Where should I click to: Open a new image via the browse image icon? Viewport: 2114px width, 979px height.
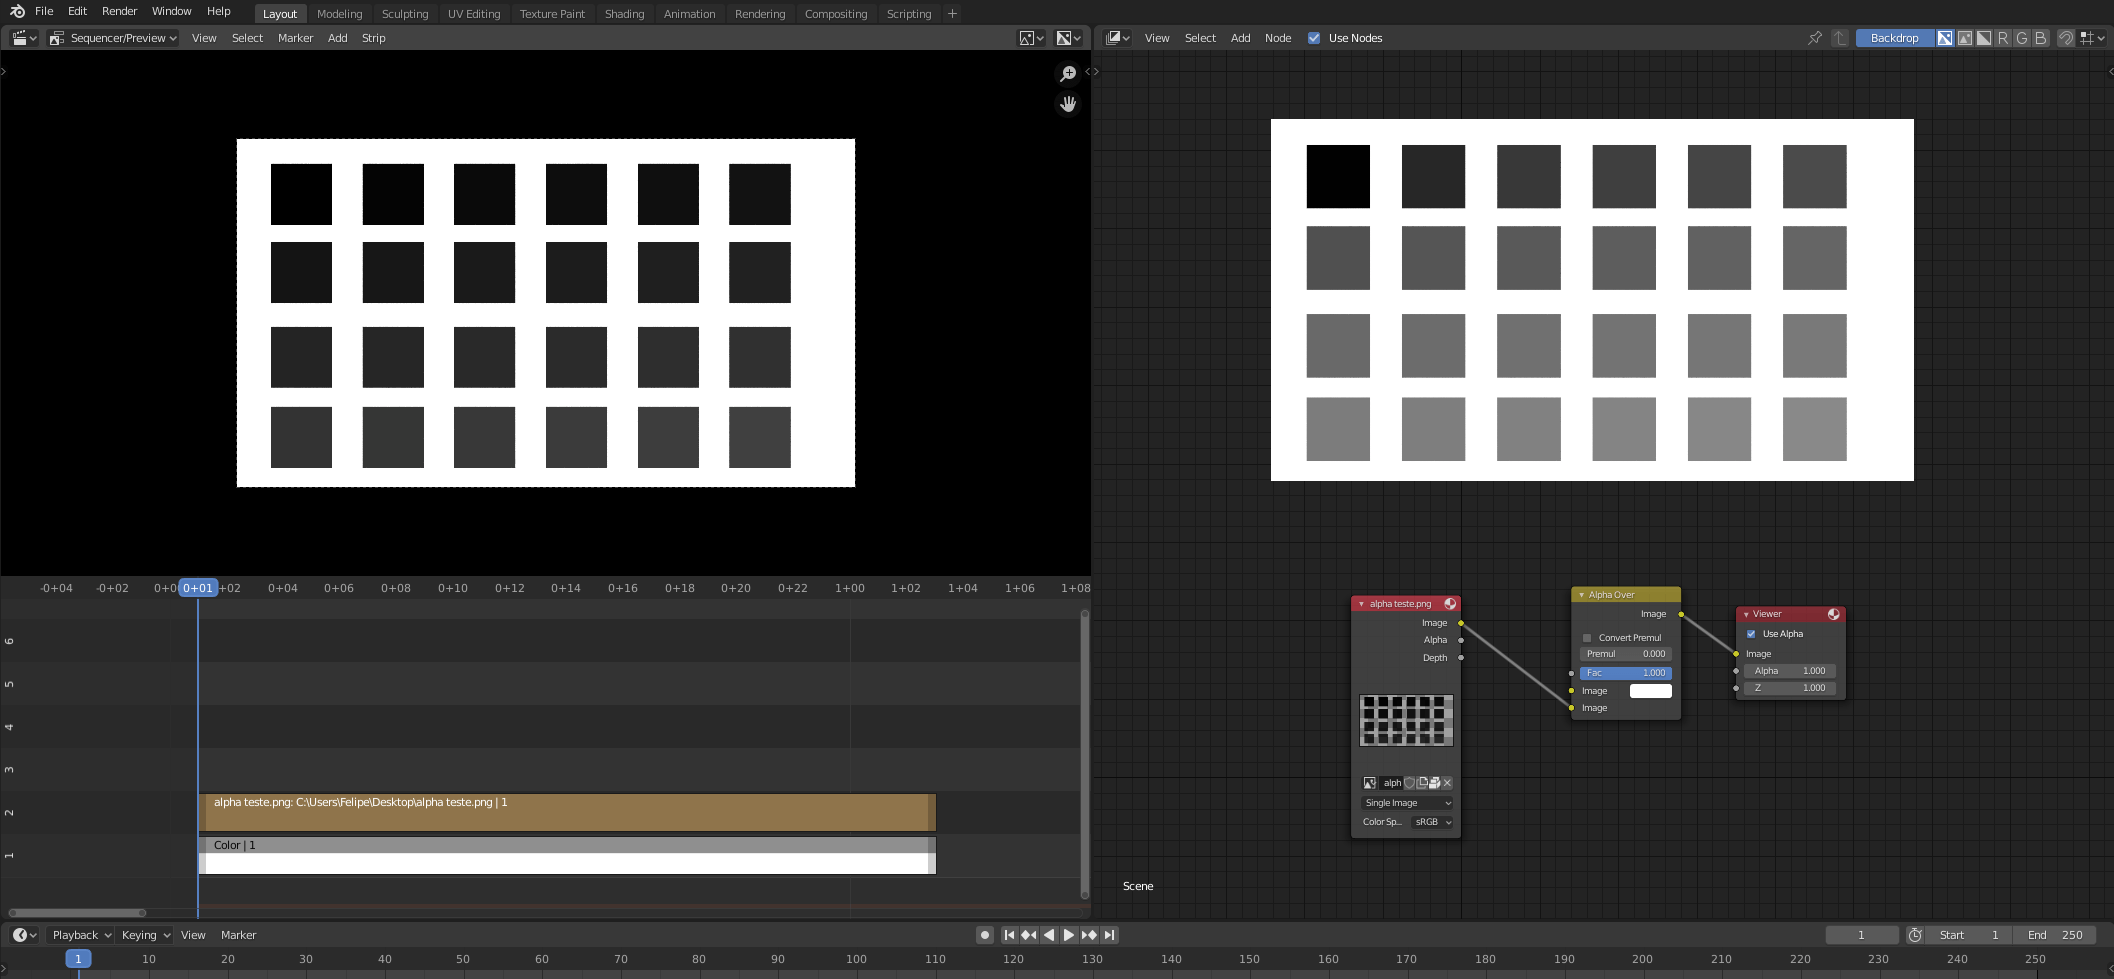(1369, 783)
